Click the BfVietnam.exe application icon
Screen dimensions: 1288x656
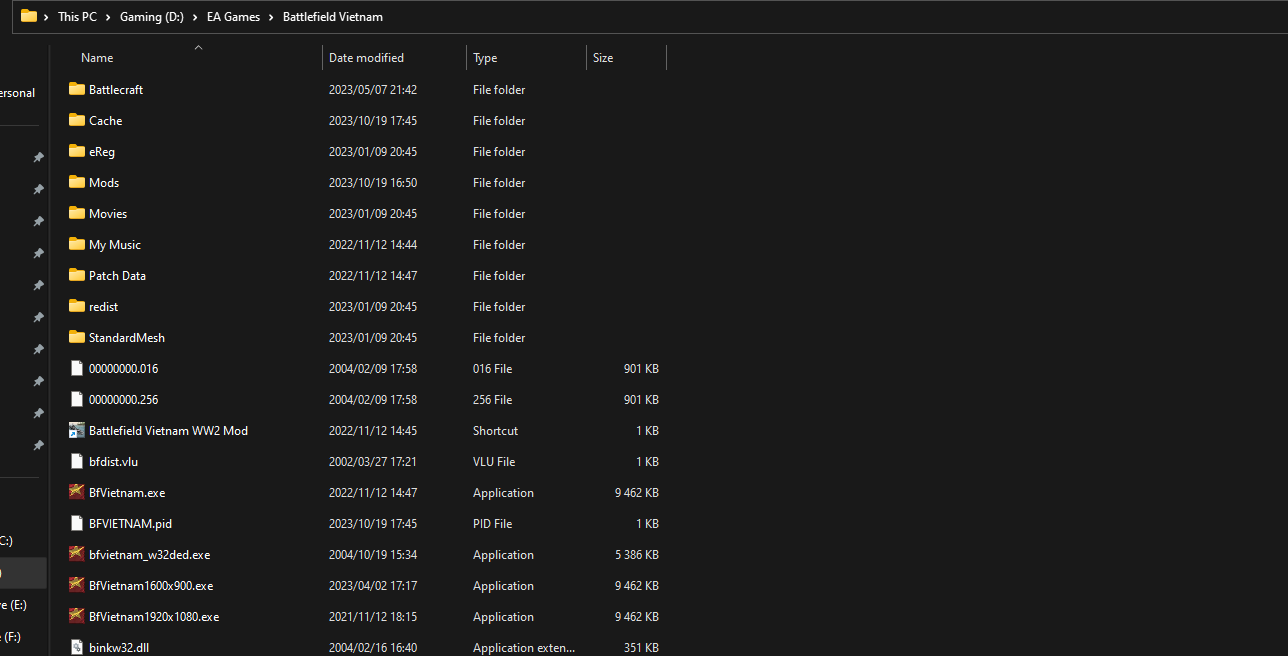(x=77, y=492)
